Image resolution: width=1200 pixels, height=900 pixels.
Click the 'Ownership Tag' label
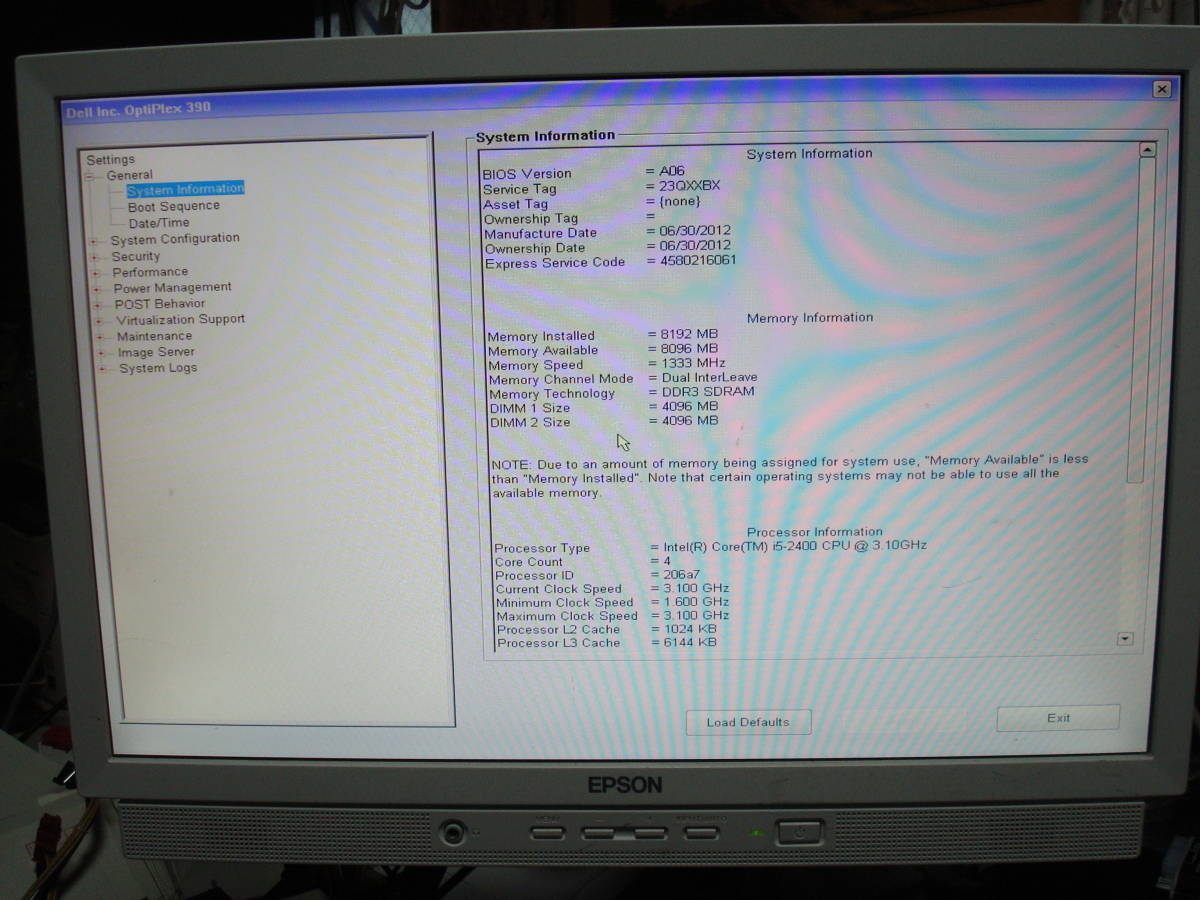point(531,219)
